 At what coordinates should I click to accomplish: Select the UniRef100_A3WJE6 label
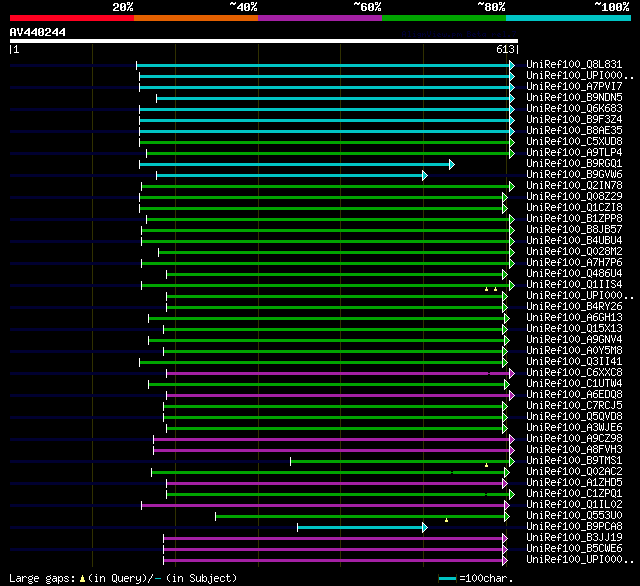(574, 428)
